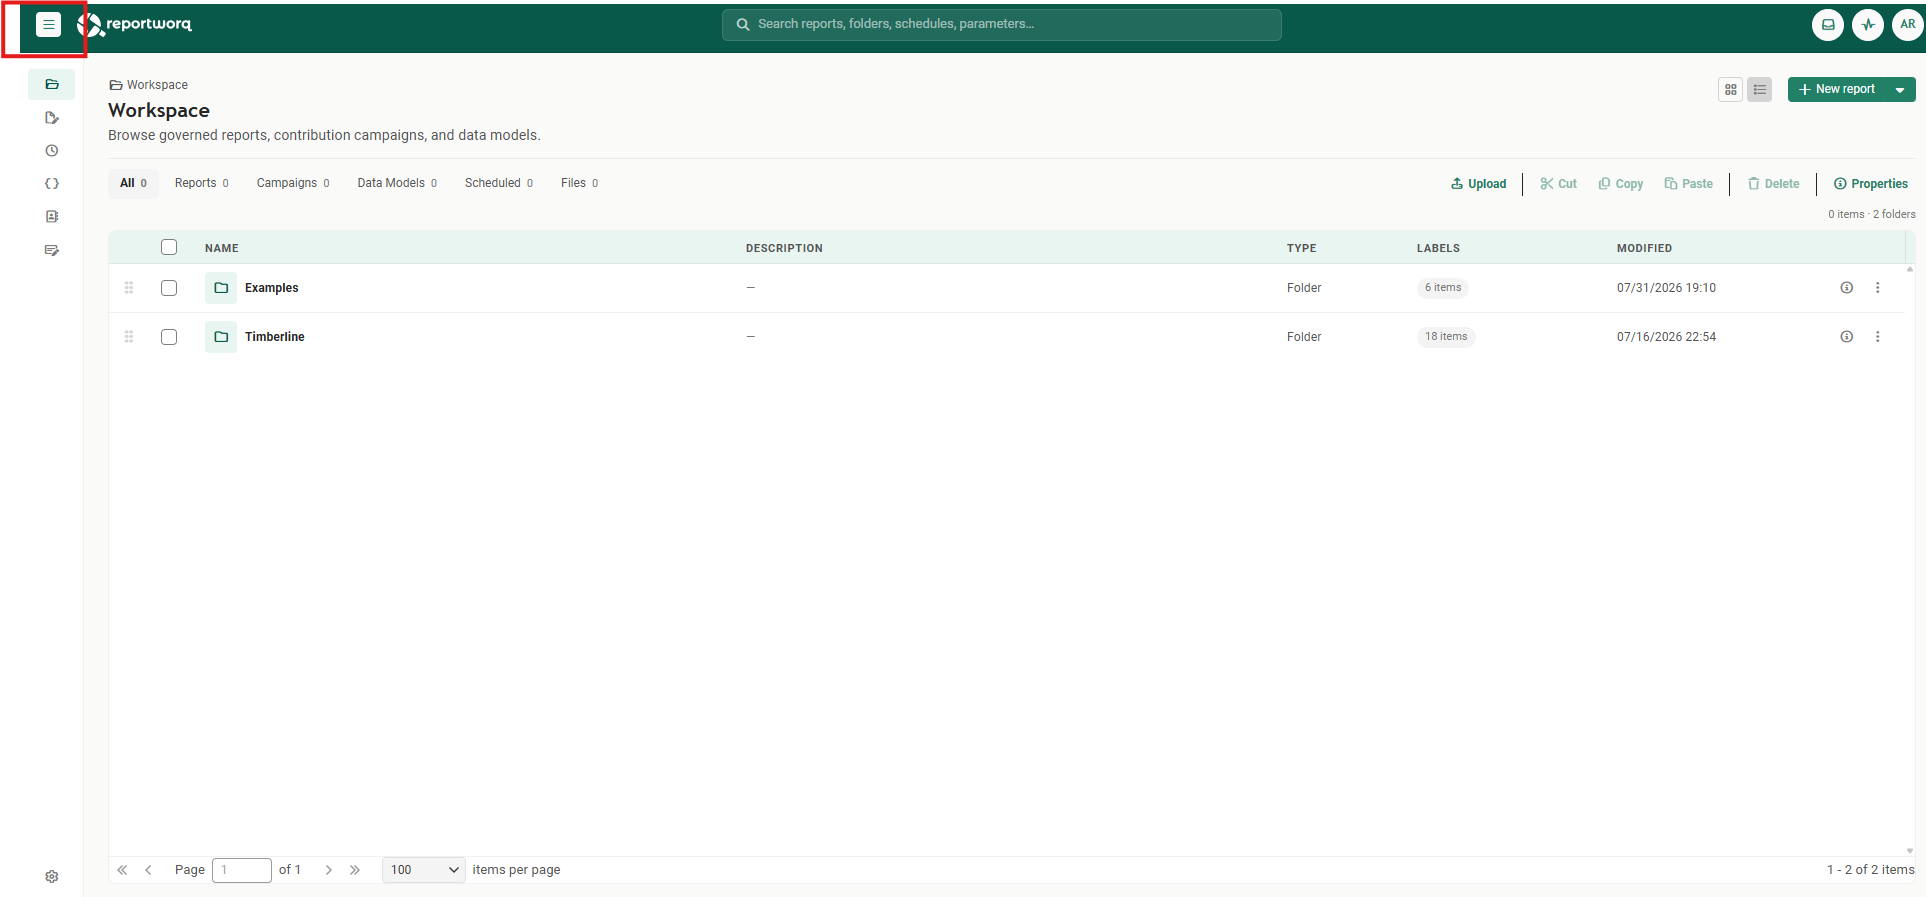Viewport: 1926px width, 897px height.
Task: Click the LABELS column header
Action: (1438, 248)
